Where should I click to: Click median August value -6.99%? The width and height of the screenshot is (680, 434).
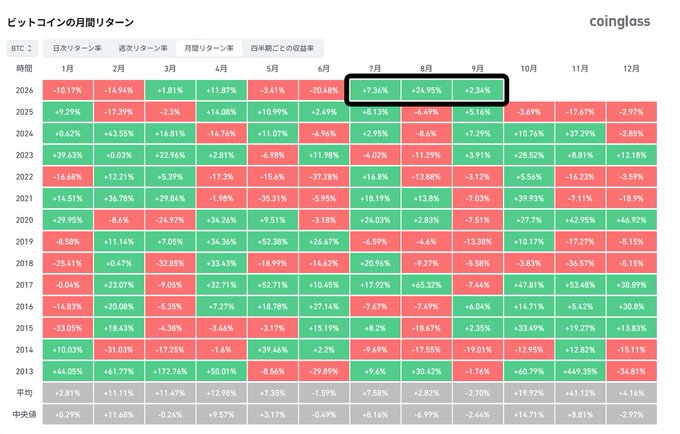(426, 414)
